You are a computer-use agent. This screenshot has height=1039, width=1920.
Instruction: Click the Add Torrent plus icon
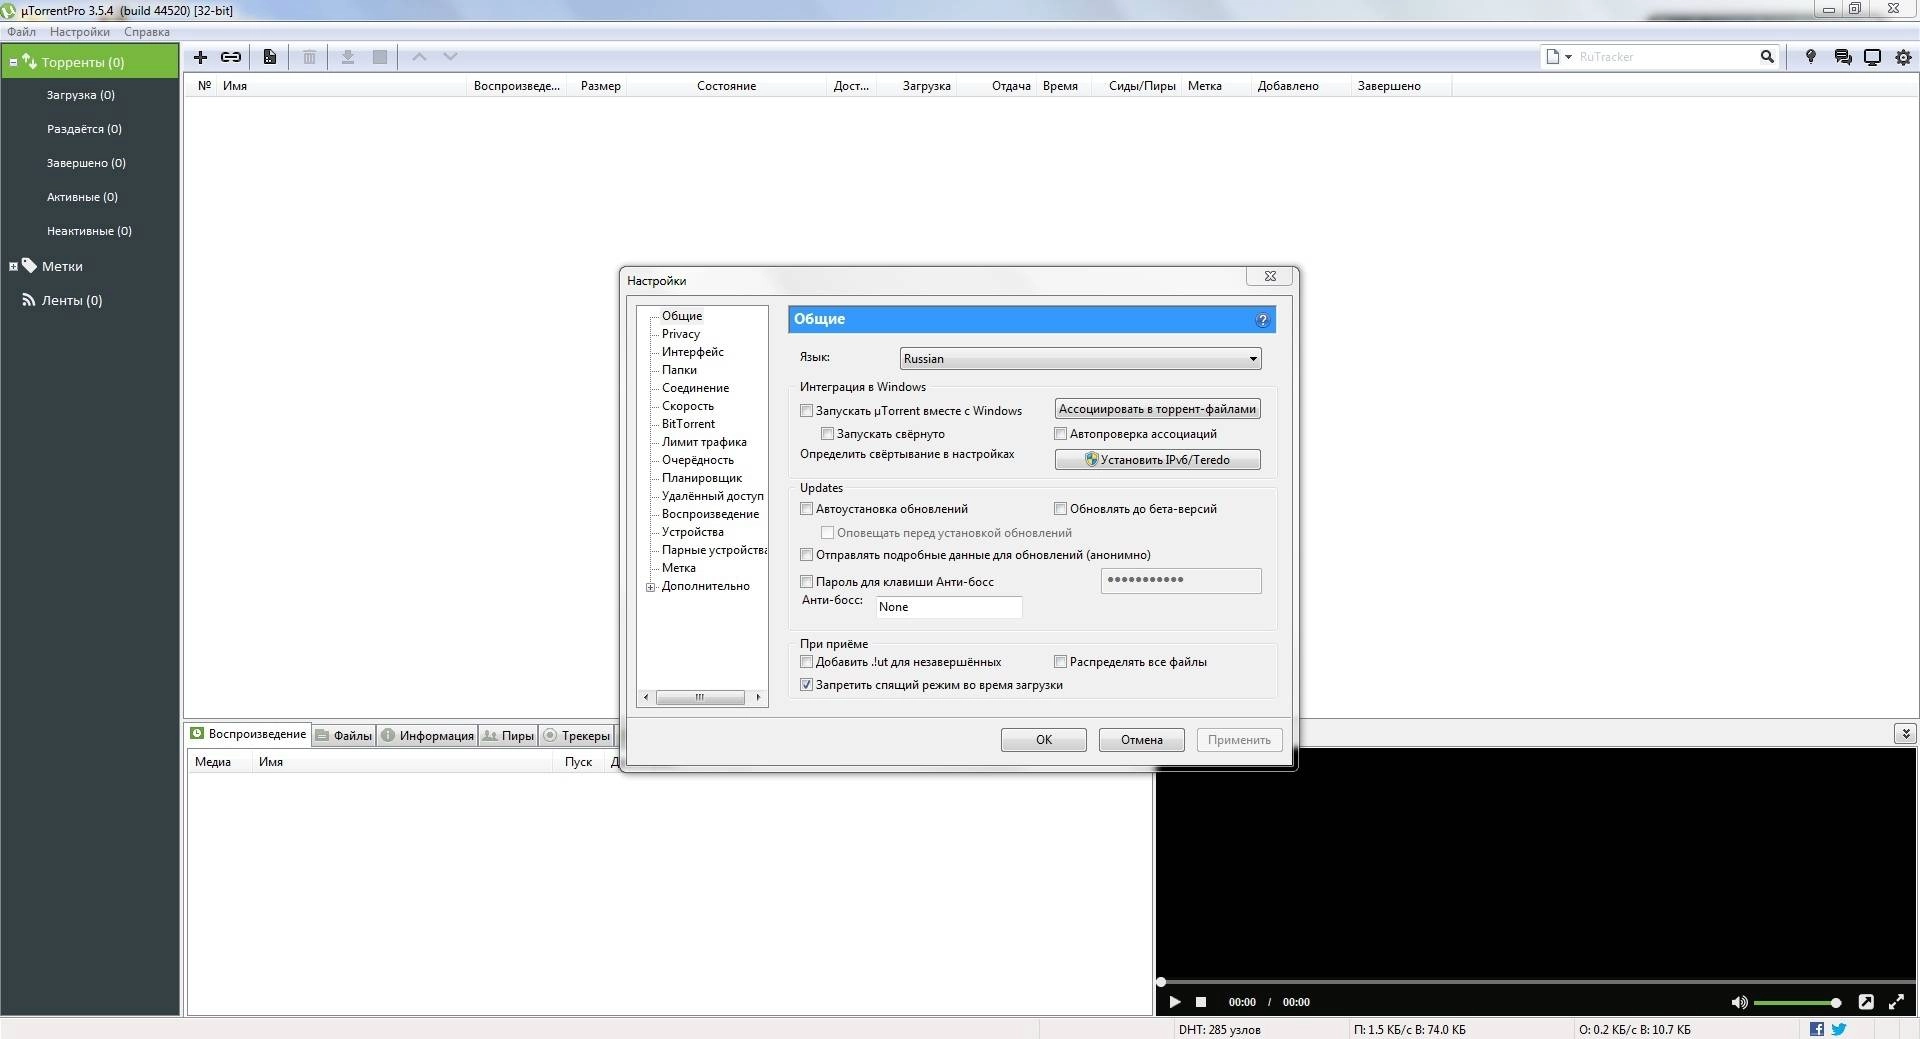pos(200,57)
